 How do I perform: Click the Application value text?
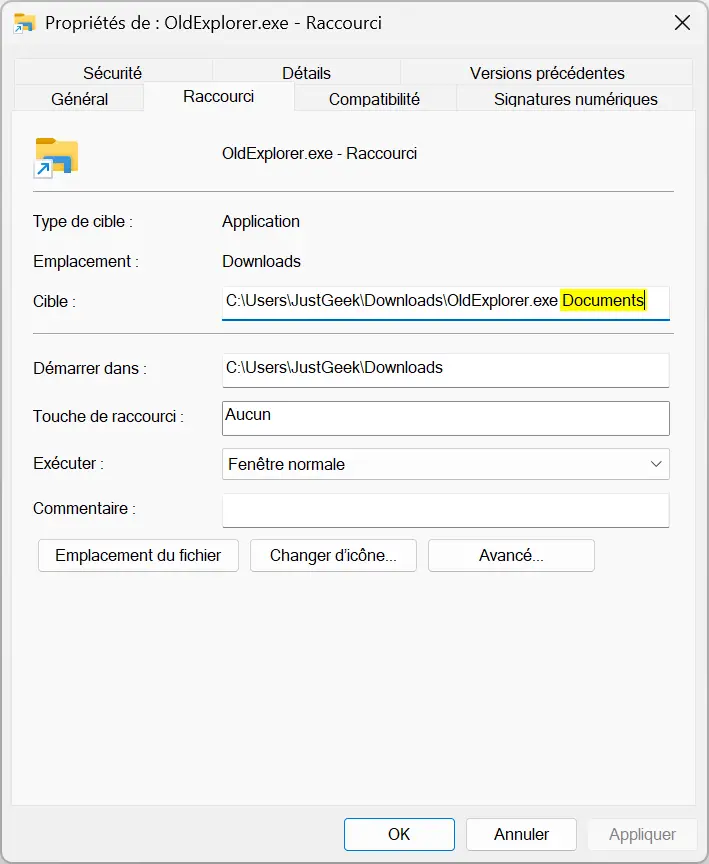(261, 222)
